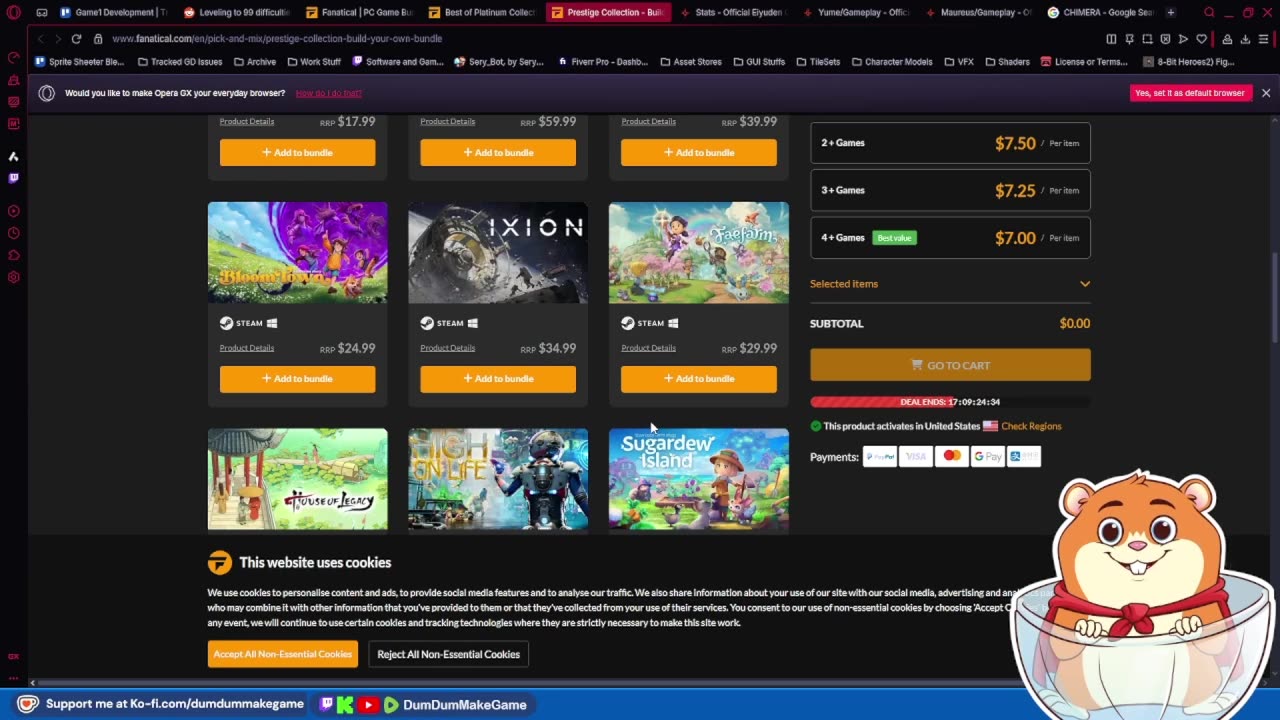The height and width of the screenshot is (720, 1280).
Task: Switch to Game1 Development tab
Action: click(x=113, y=12)
